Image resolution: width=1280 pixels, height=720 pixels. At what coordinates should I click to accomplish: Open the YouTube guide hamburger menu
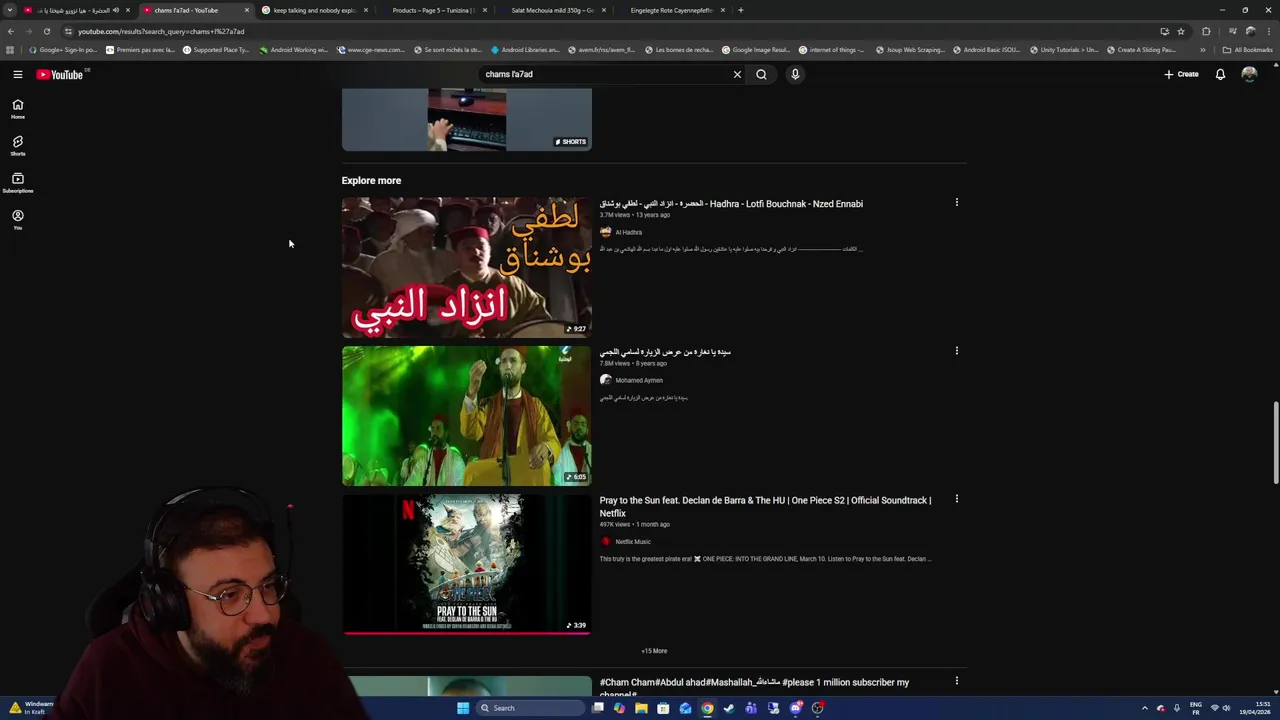[18, 74]
